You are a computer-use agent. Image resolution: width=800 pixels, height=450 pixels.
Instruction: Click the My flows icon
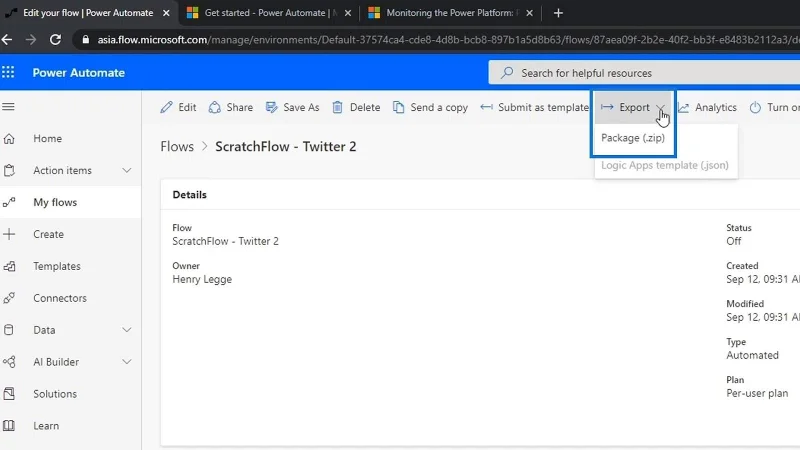pos(9,203)
